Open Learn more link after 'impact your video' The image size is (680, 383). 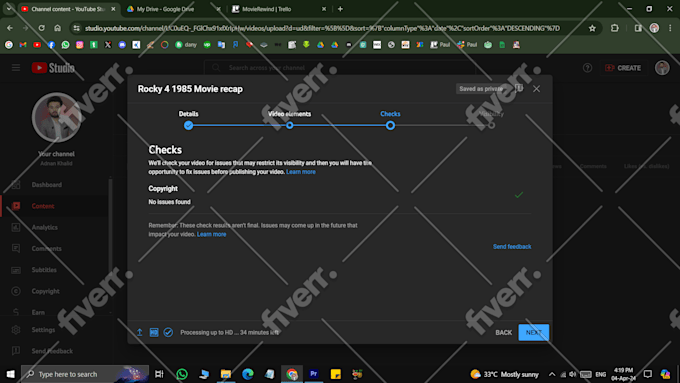[211, 234]
